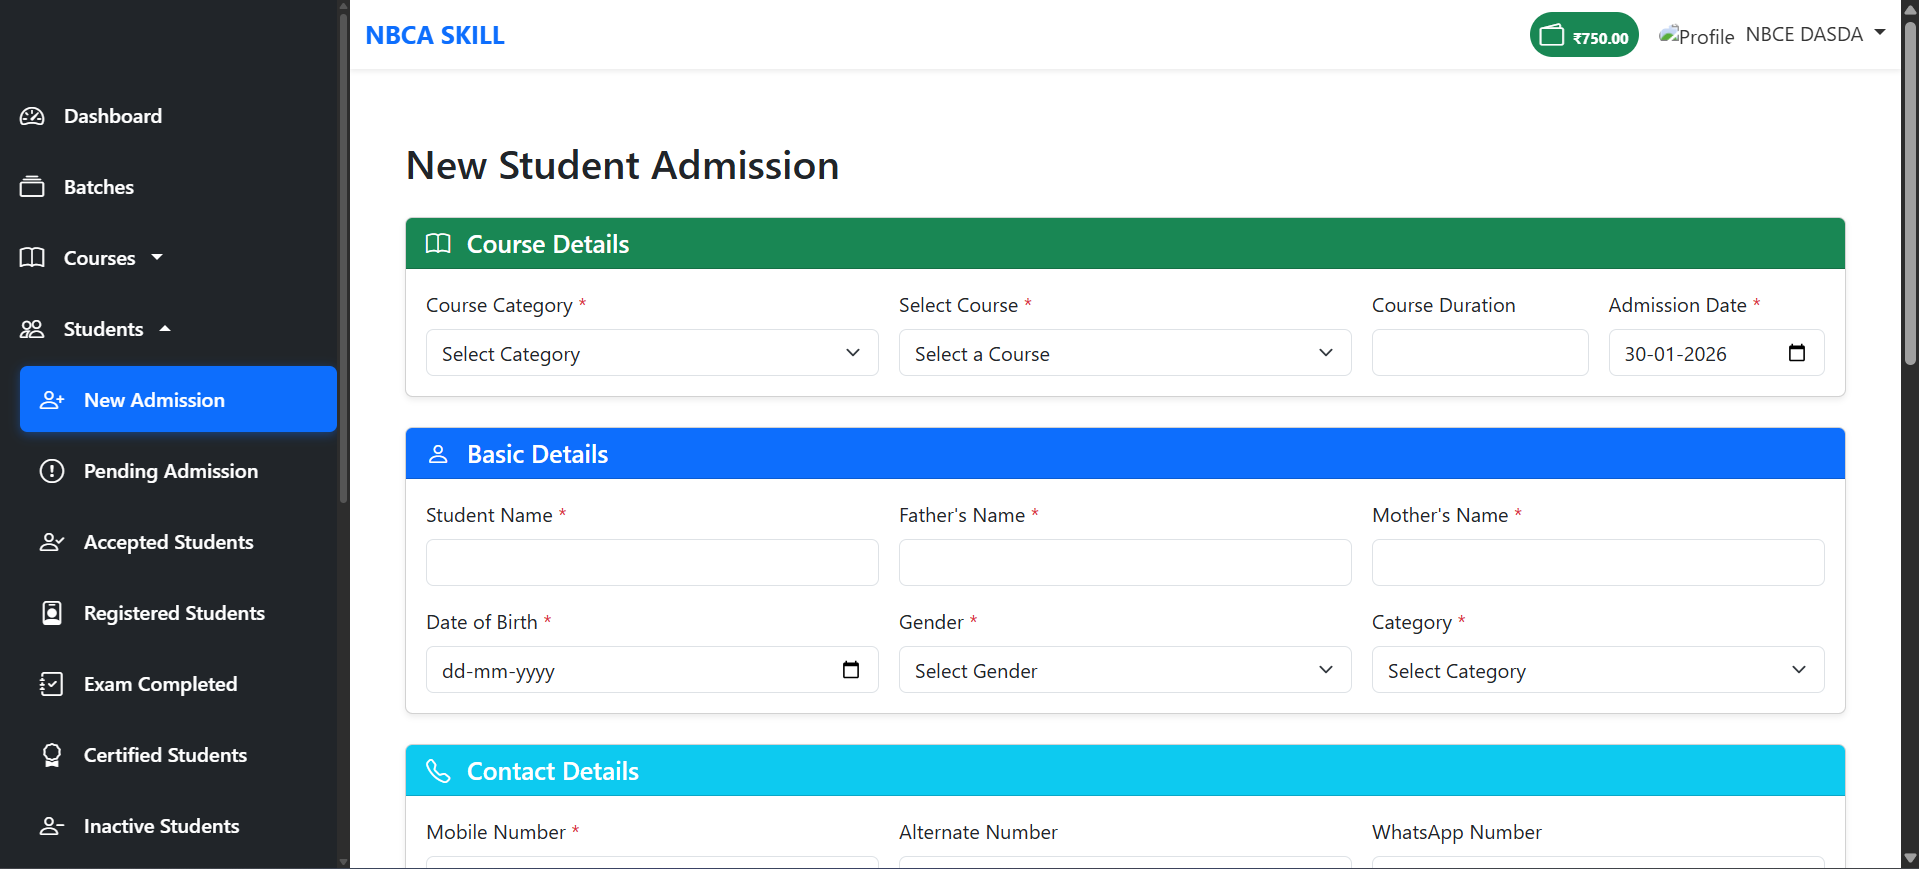Click into the Father's Name field

coord(1125,562)
